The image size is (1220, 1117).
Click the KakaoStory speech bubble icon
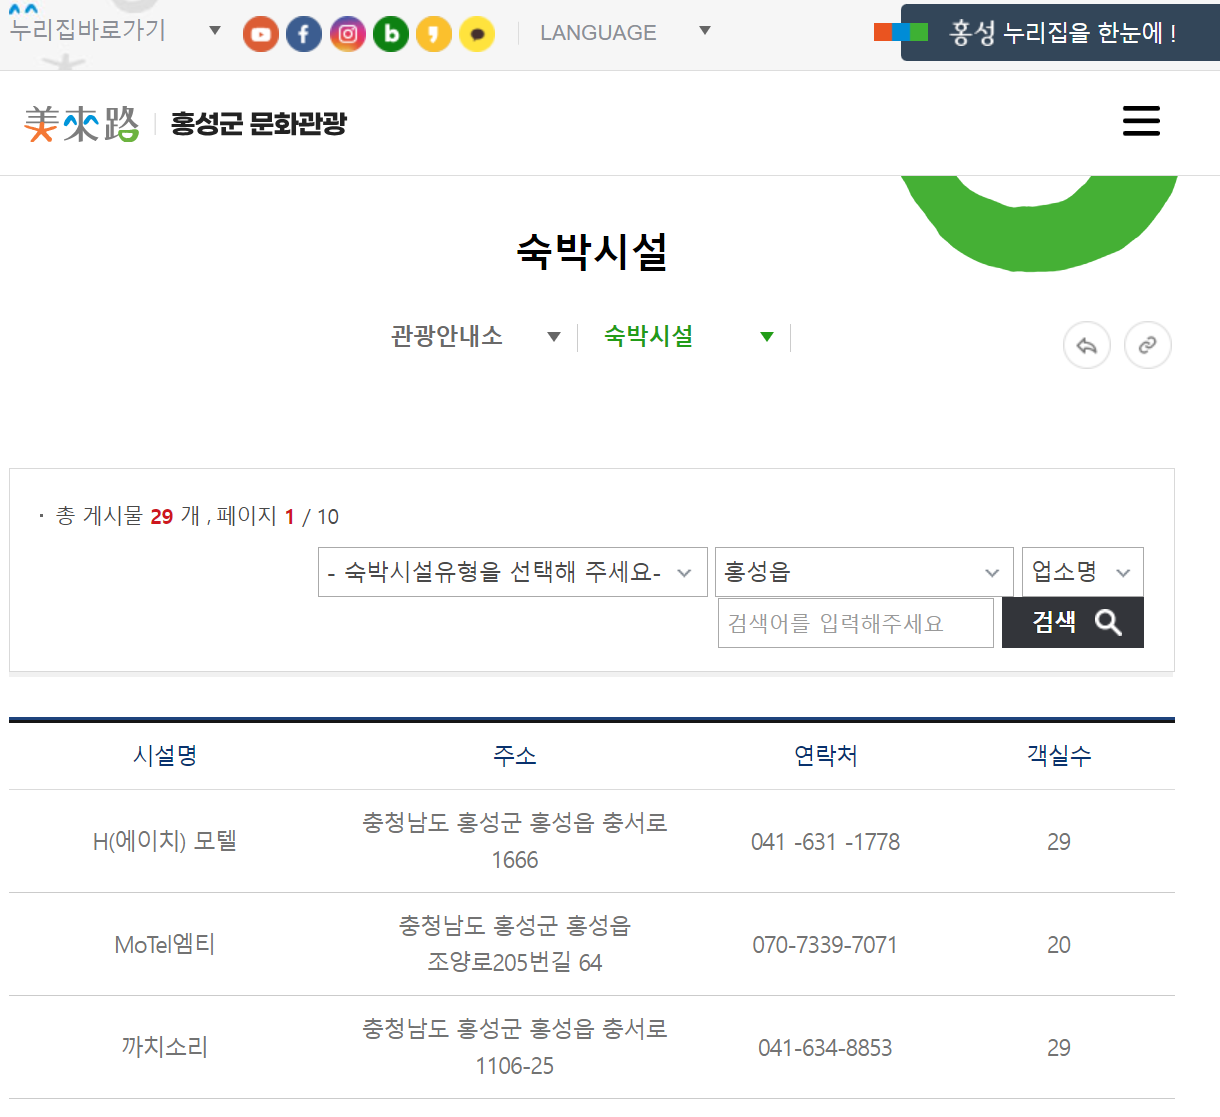point(477,33)
